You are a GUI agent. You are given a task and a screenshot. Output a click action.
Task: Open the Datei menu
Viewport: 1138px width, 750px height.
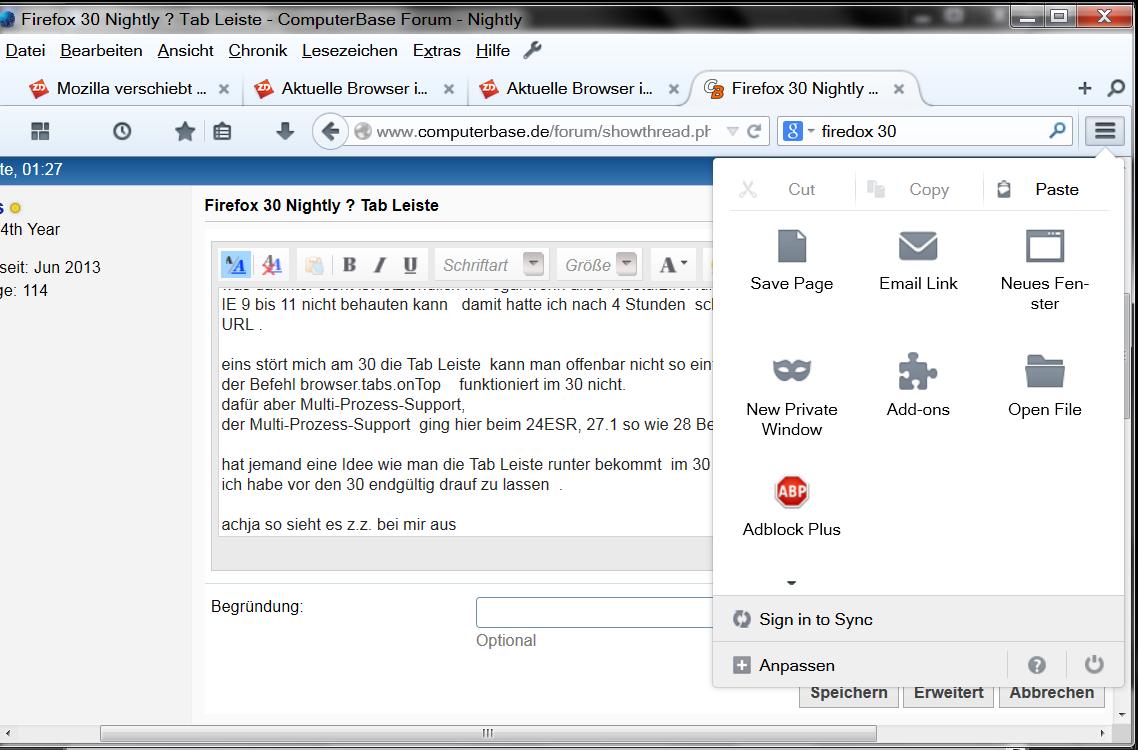pyautogui.click(x=25, y=50)
